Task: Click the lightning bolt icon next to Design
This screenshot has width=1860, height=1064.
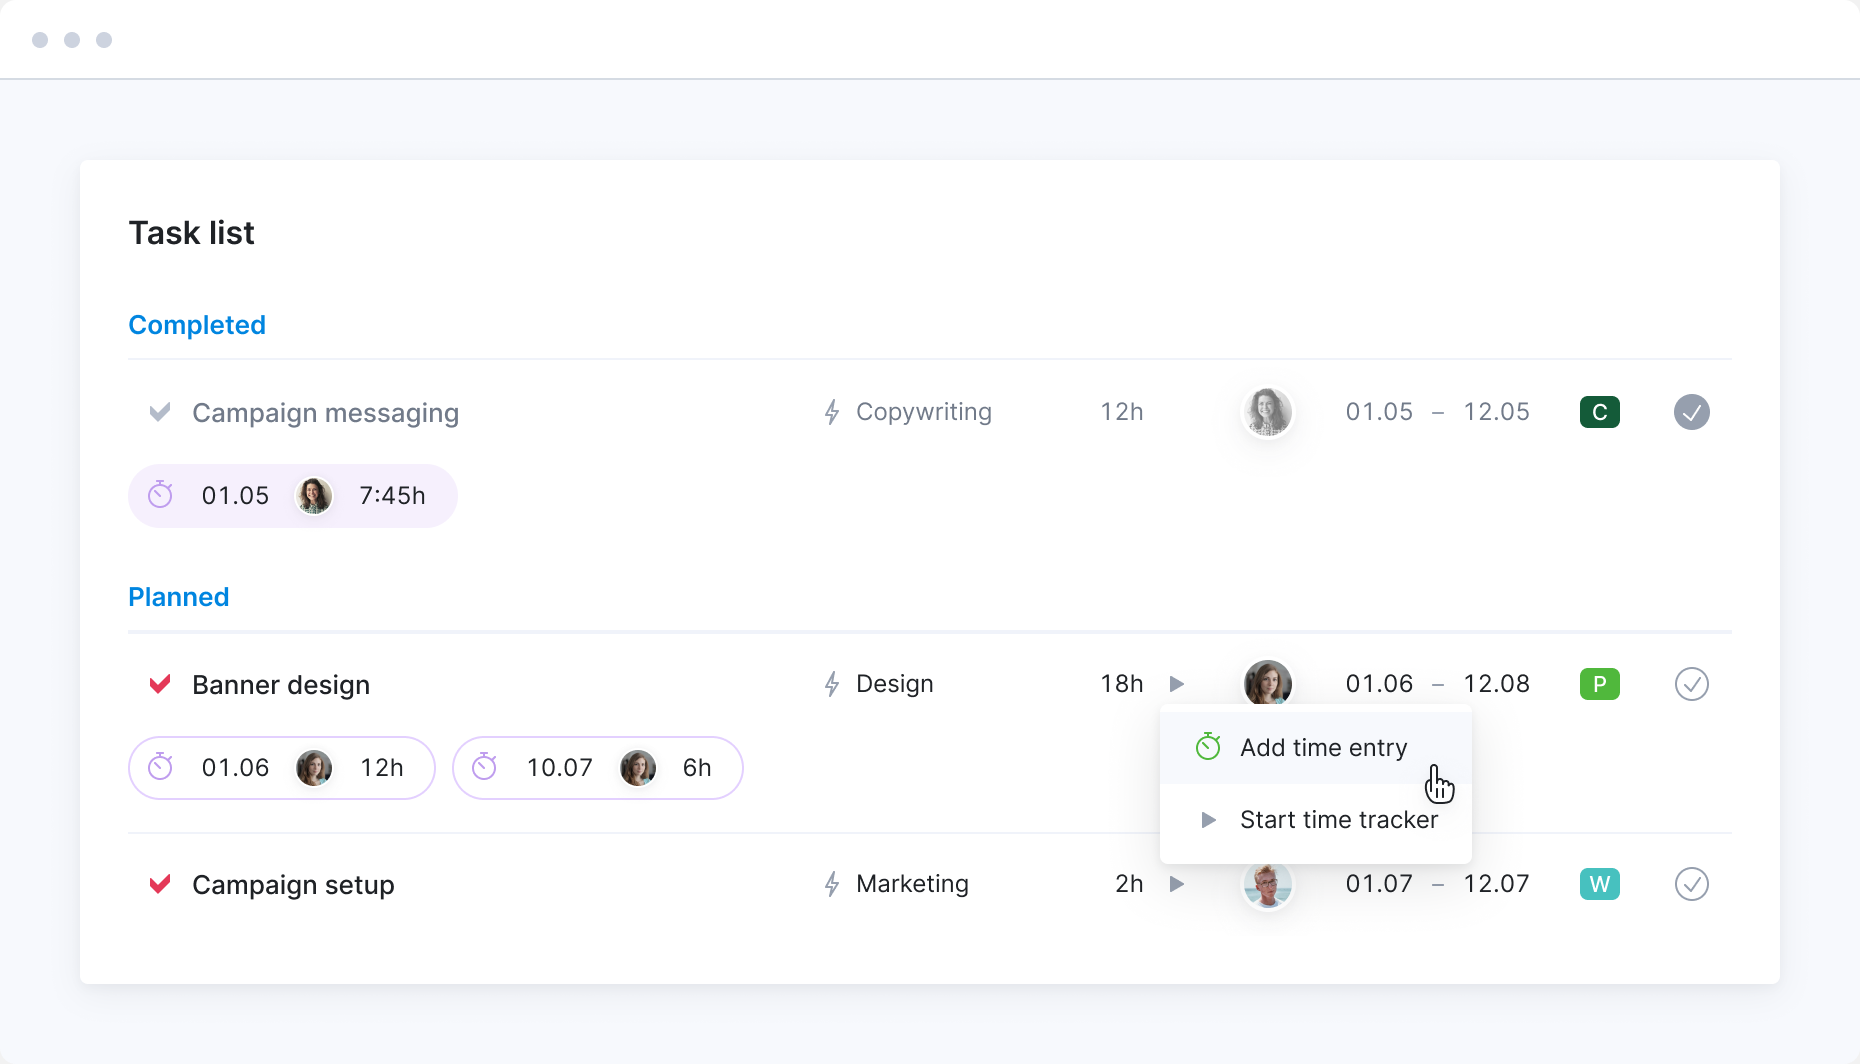Action: (832, 684)
